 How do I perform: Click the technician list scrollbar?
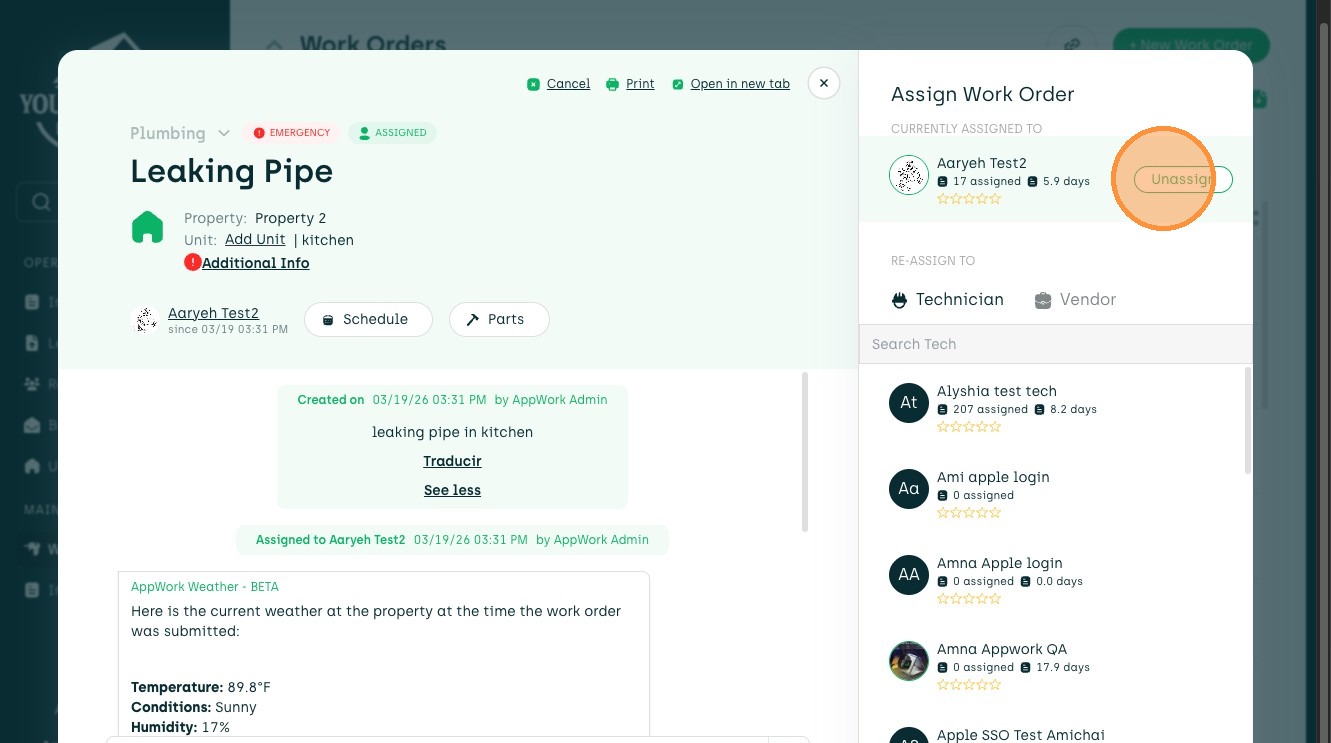(1248, 420)
